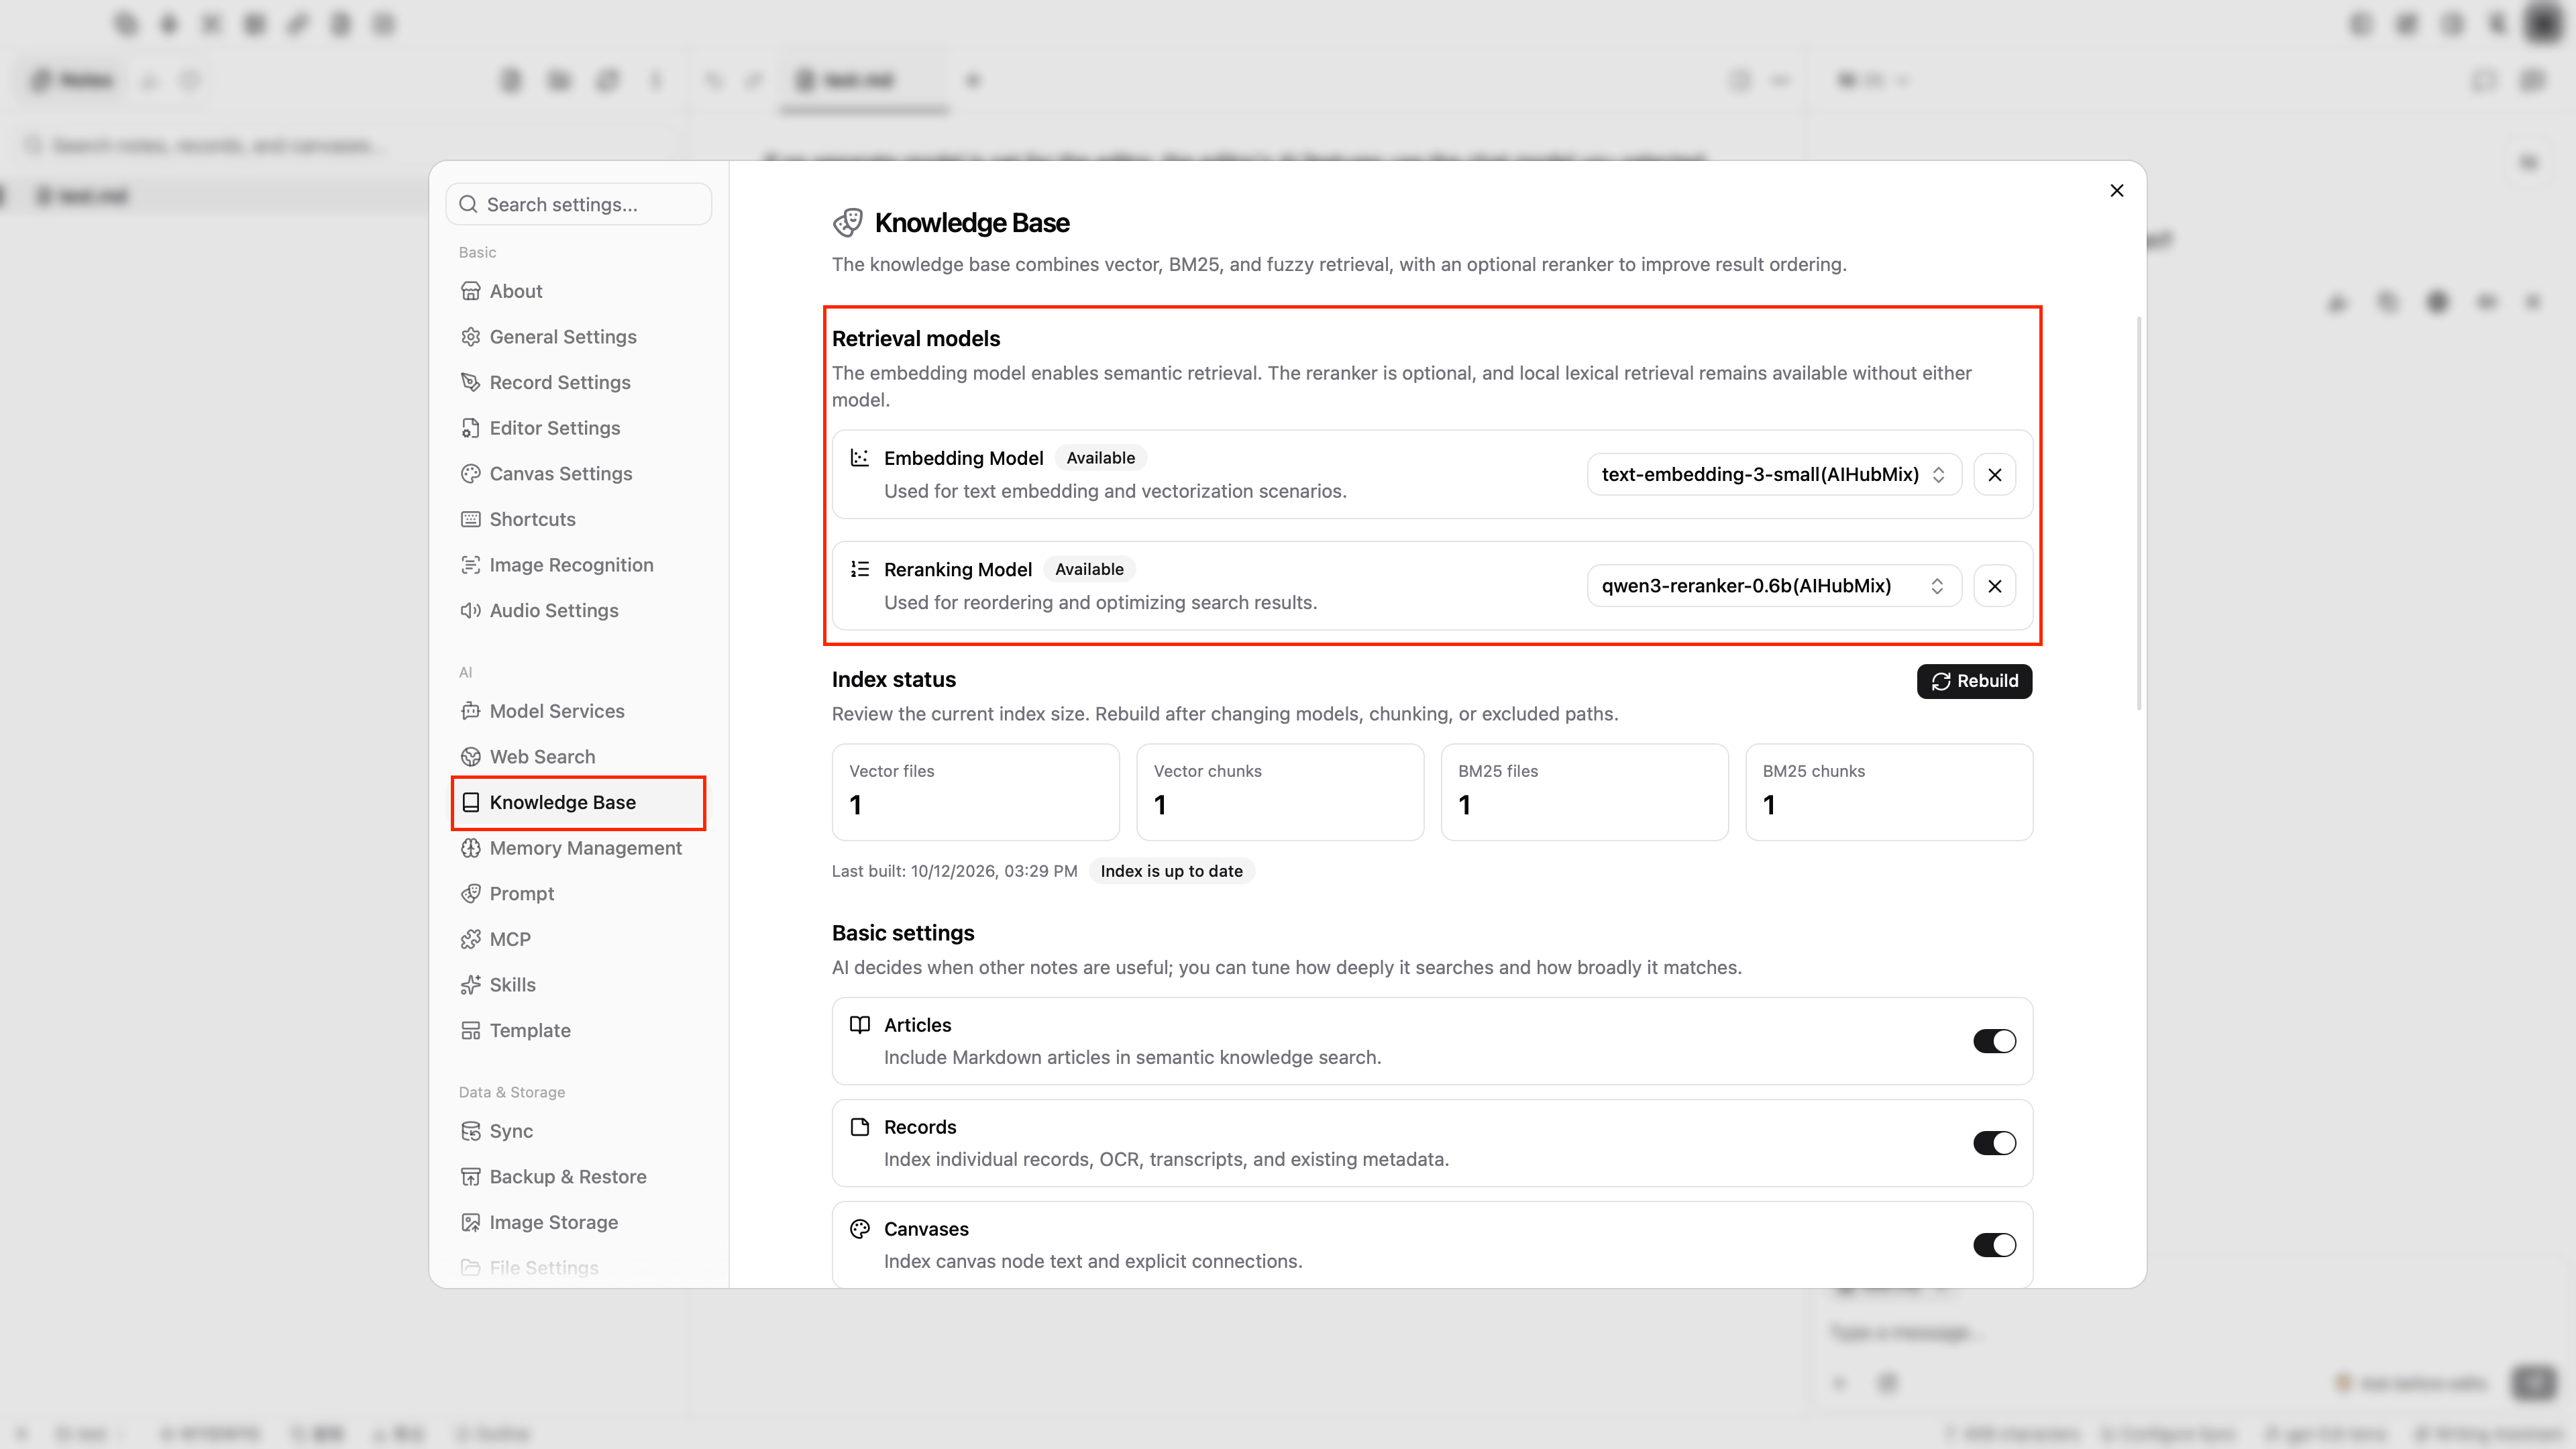Click the settings panel vertical scrollbar
Viewport: 2576px width, 1449px height.
pos(2139,514)
